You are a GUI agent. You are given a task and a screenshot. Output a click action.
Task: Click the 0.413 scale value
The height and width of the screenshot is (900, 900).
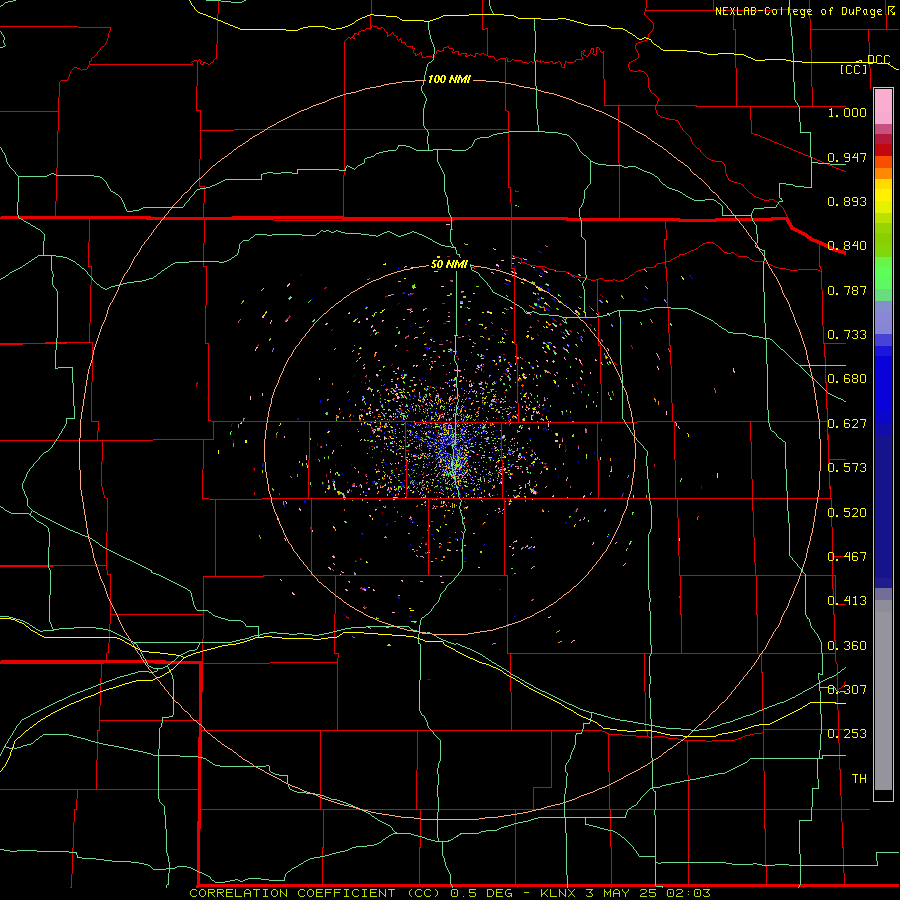[x=847, y=601]
